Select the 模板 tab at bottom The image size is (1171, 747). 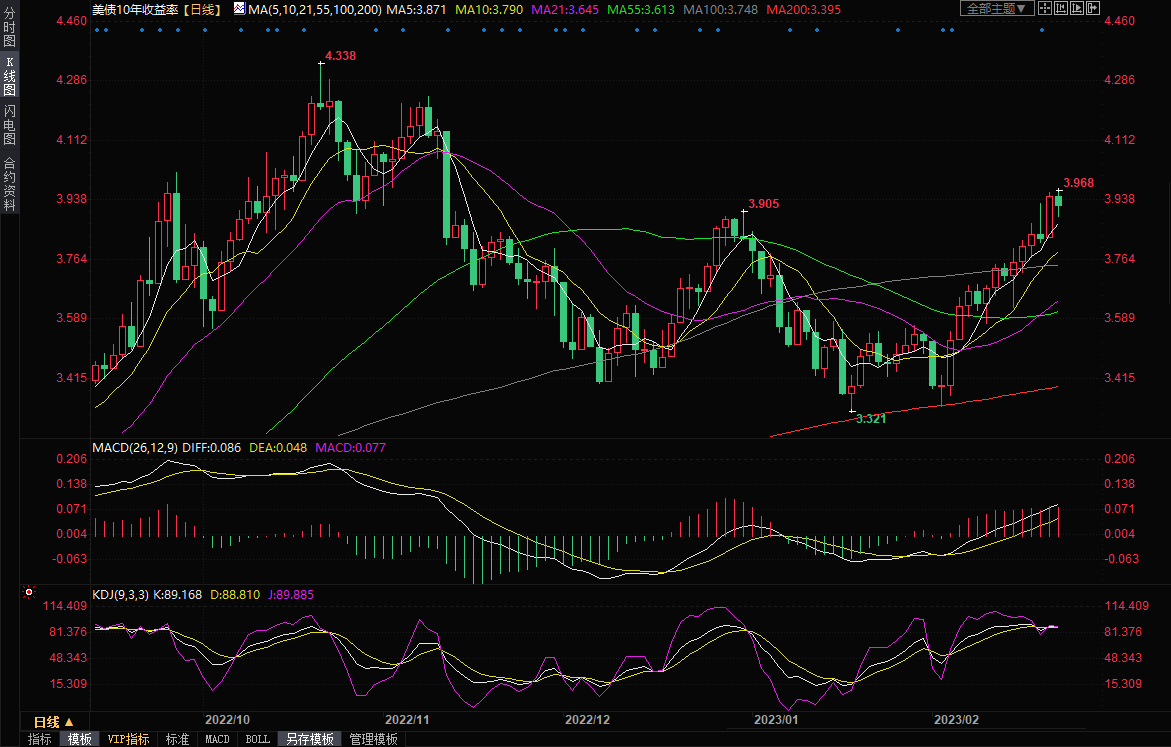point(79,740)
